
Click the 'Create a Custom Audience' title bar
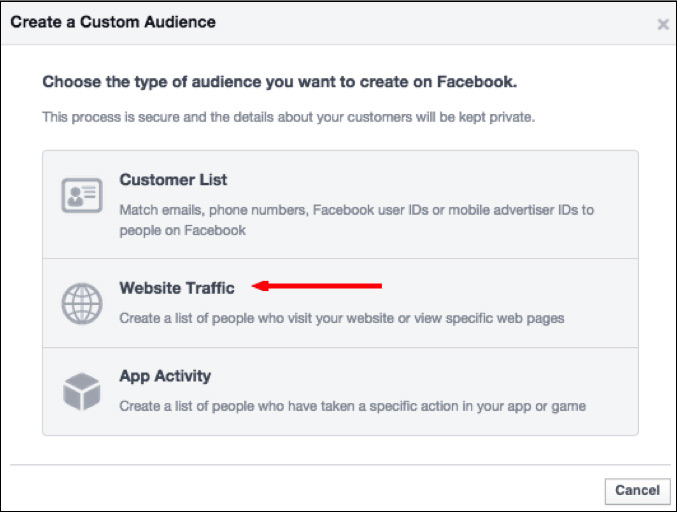[338, 23]
